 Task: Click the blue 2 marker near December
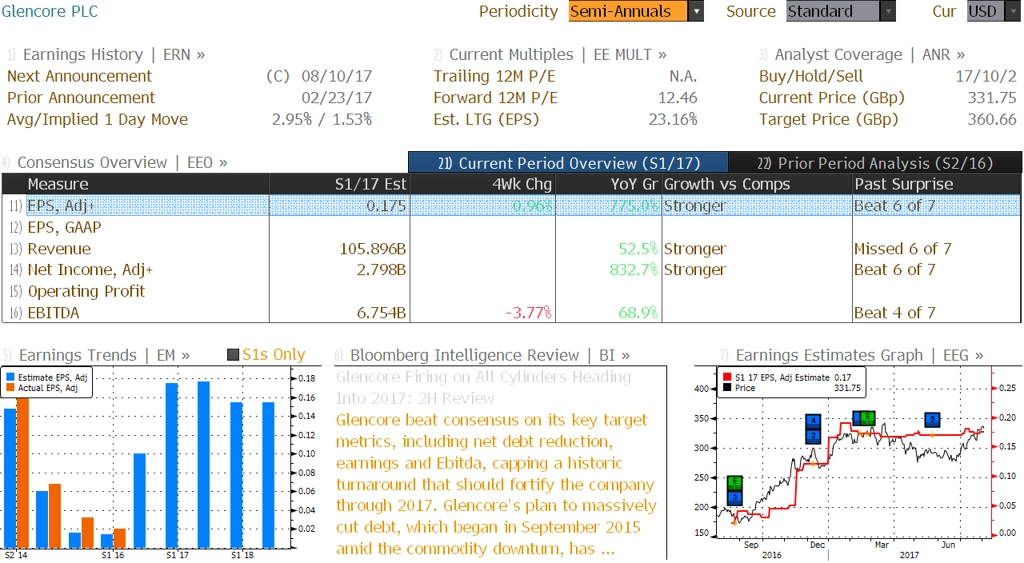click(813, 436)
